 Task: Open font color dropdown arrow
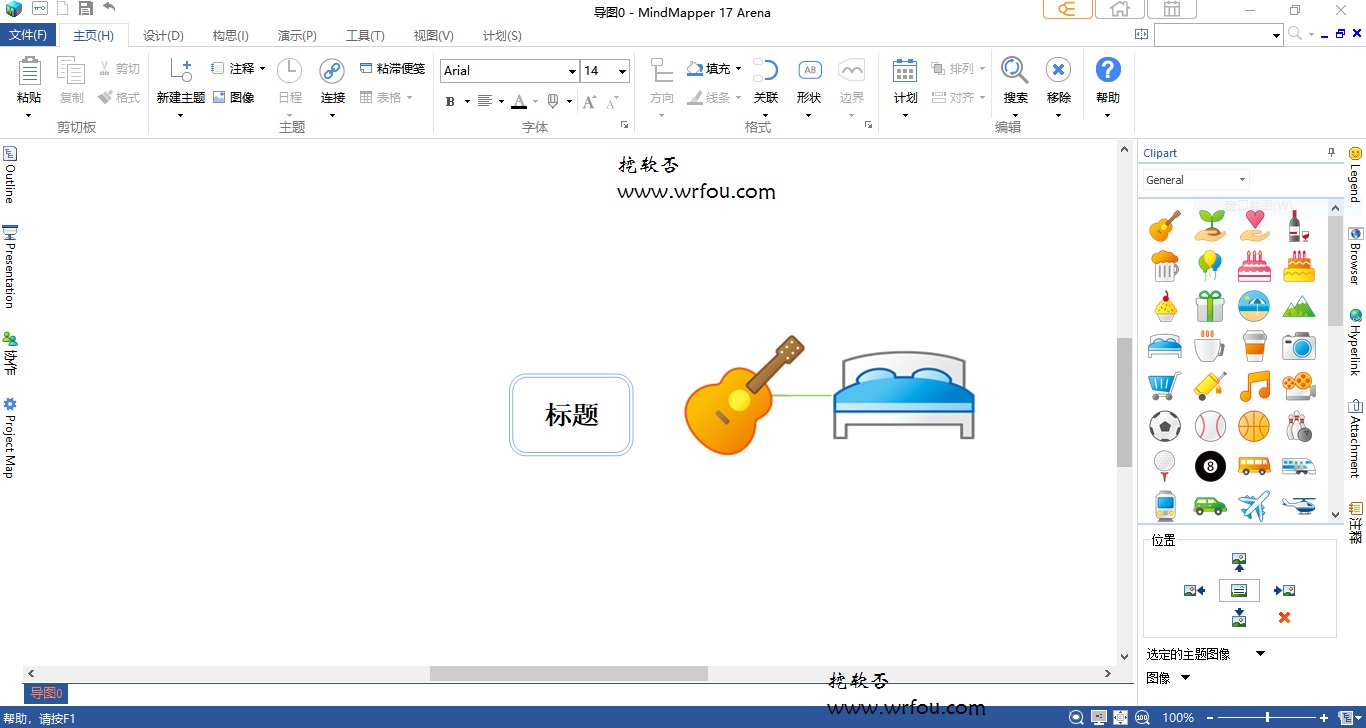coord(535,101)
